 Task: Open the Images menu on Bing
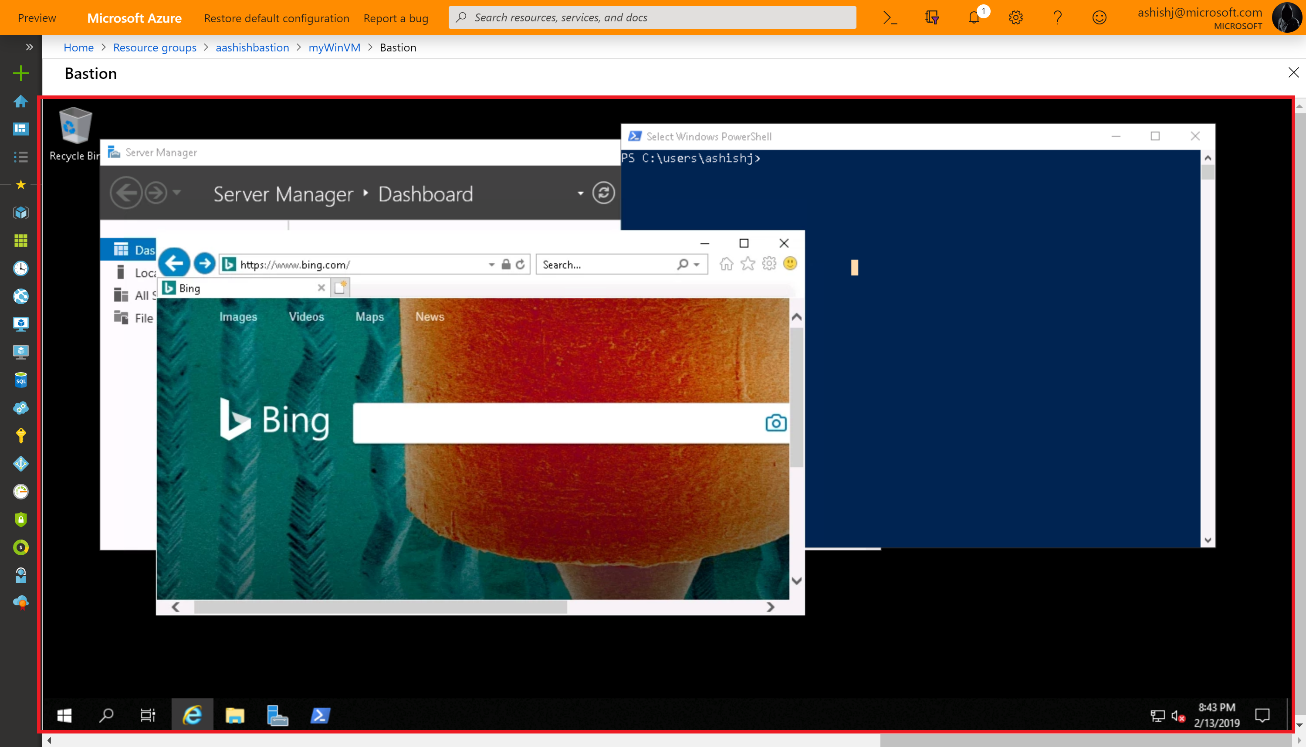[238, 317]
